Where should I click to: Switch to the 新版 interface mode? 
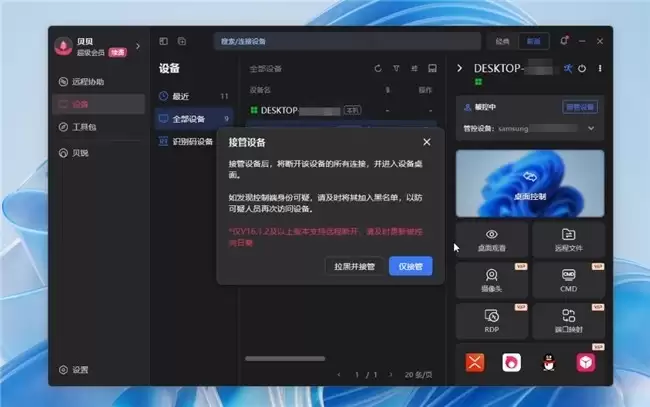(x=535, y=41)
